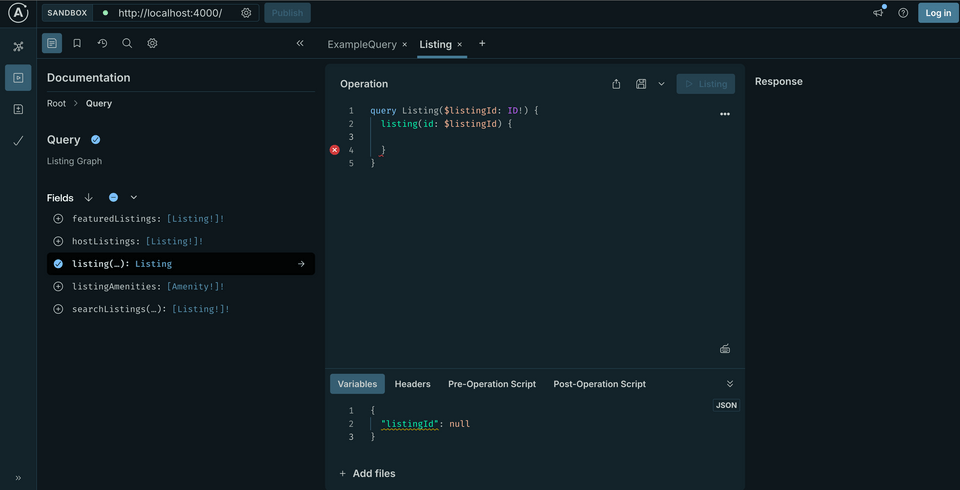Add searchListings field with plus icon

(58, 309)
